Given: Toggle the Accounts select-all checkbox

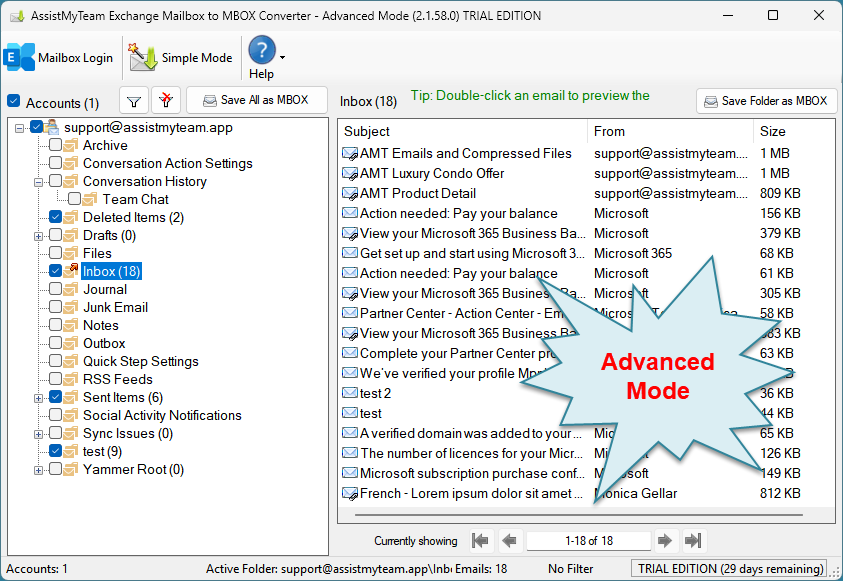Looking at the screenshot, I should [x=14, y=102].
